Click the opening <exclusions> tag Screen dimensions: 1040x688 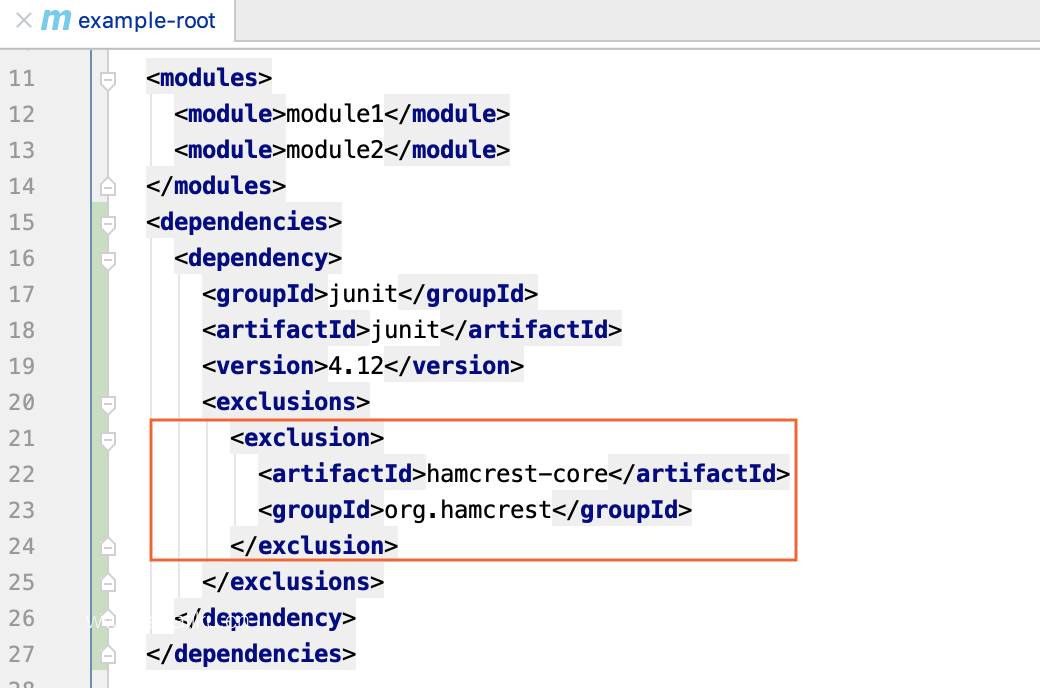click(x=286, y=401)
